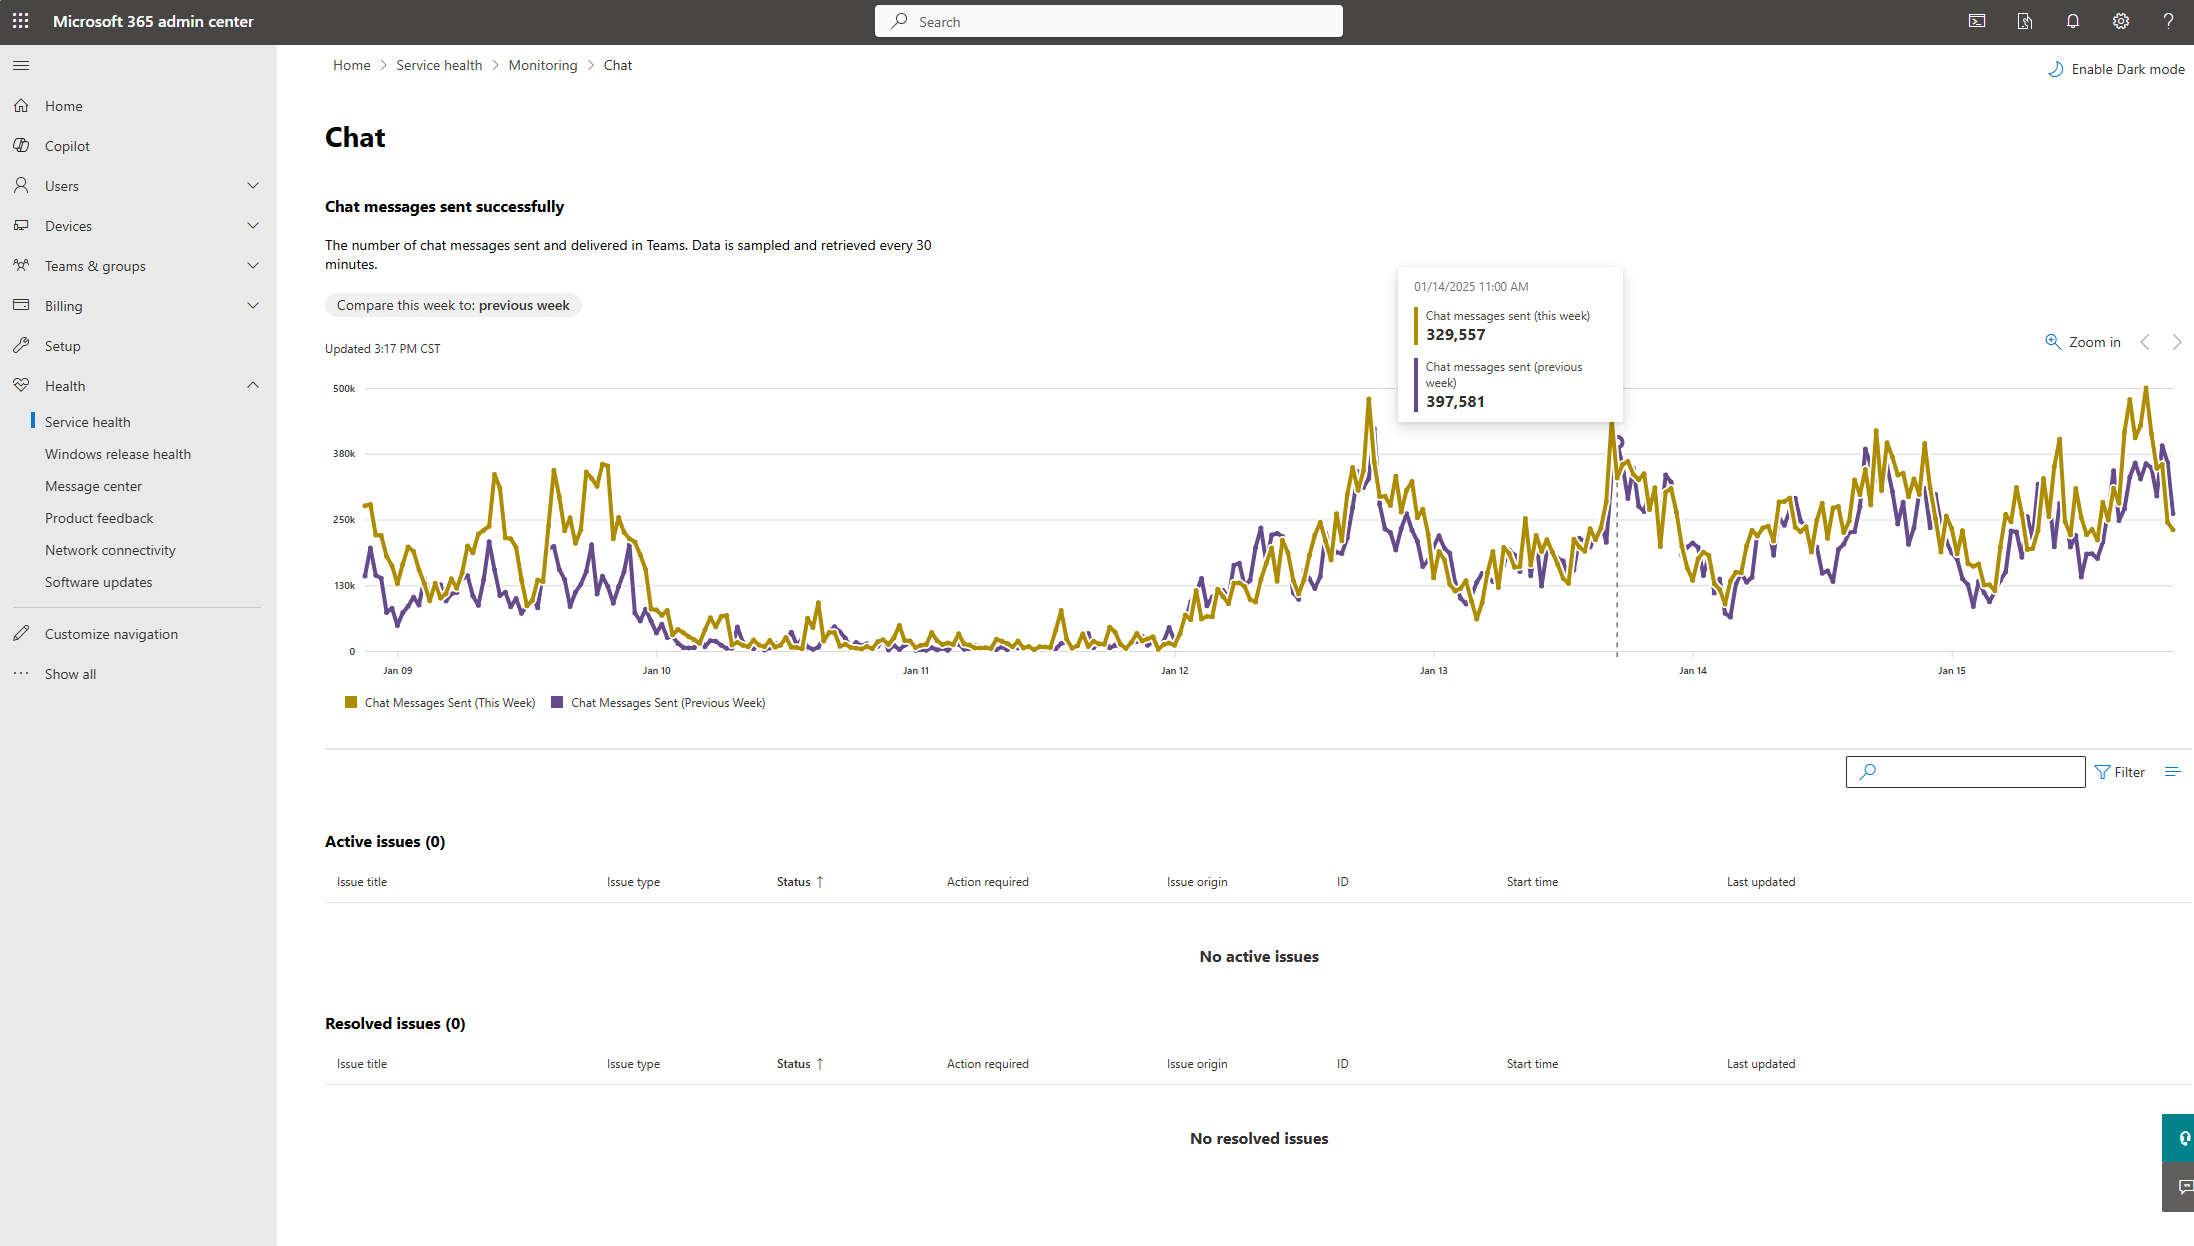
Task: Sort Resolved issues by Status column
Action: pos(800,1064)
